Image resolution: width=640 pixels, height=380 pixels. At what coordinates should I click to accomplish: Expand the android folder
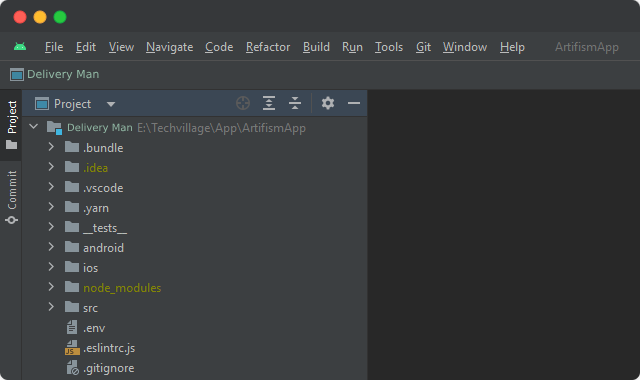click(51, 247)
